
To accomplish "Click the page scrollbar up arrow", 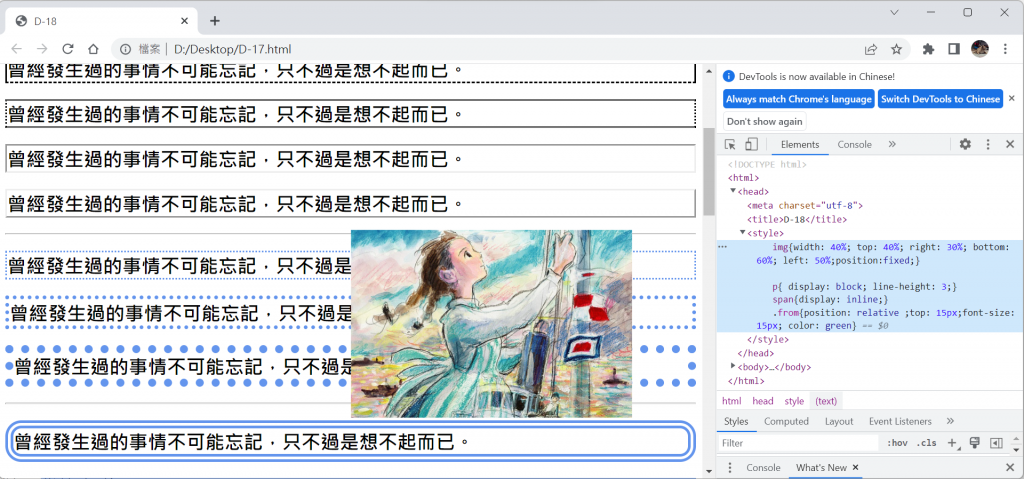I will pos(709,71).
